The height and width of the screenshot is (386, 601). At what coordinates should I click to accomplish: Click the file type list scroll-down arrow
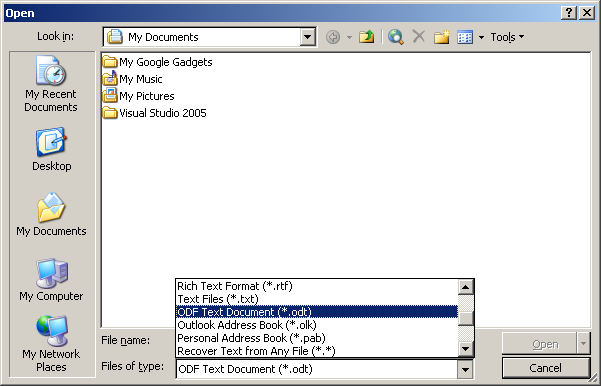466,349
